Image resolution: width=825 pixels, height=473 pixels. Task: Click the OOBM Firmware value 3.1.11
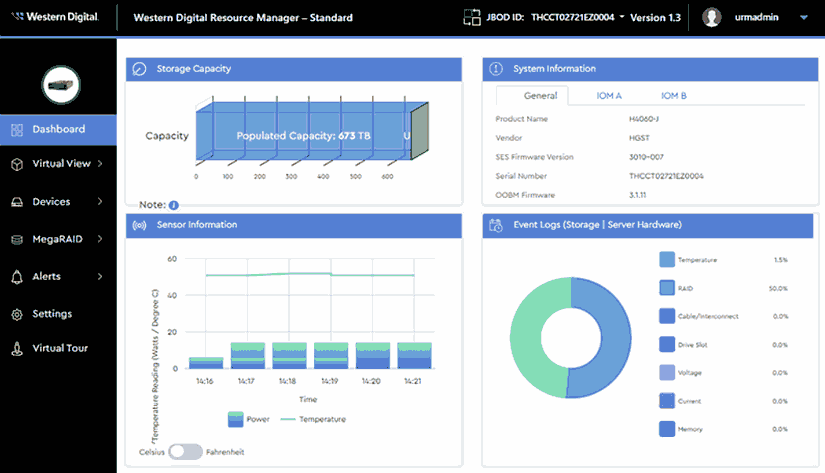[x=637, y=195]
